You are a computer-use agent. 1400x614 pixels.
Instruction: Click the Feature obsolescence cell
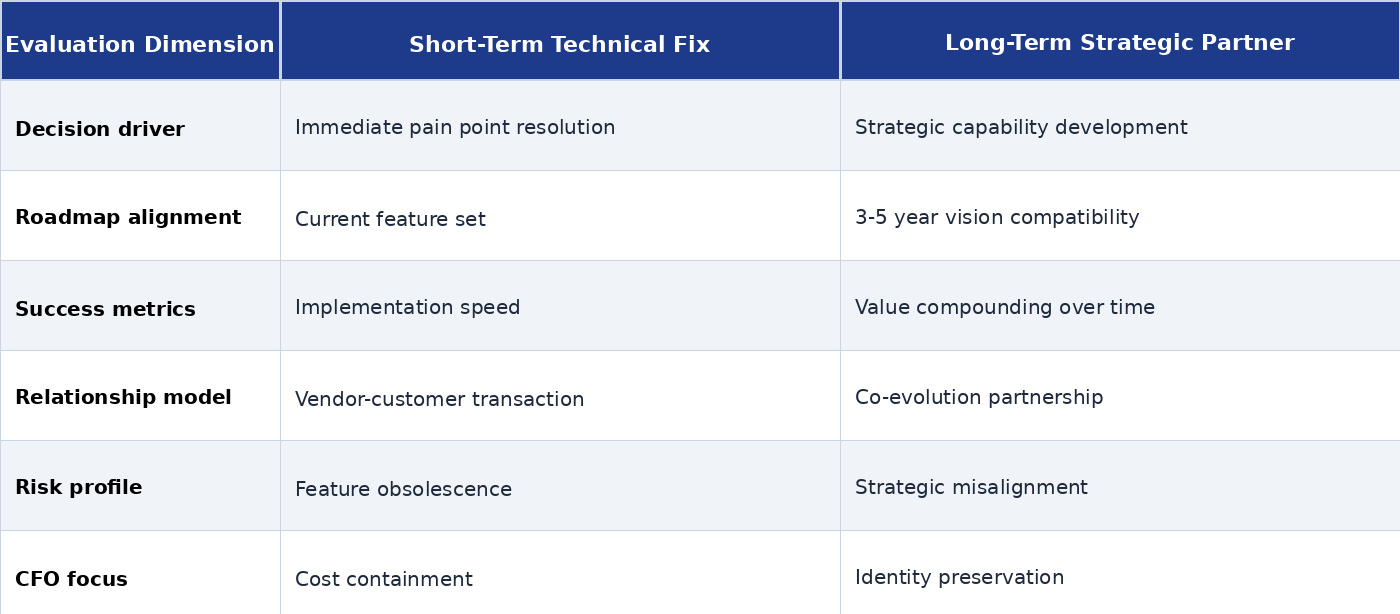click(x=403, y=490)
